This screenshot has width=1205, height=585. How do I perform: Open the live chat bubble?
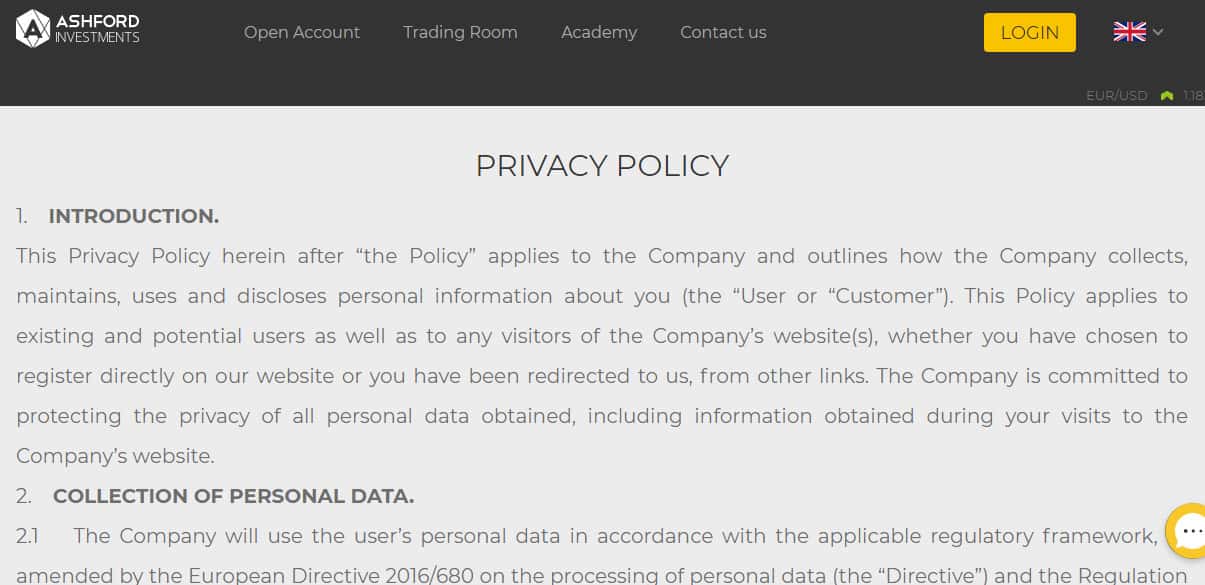pos(1186,533)
